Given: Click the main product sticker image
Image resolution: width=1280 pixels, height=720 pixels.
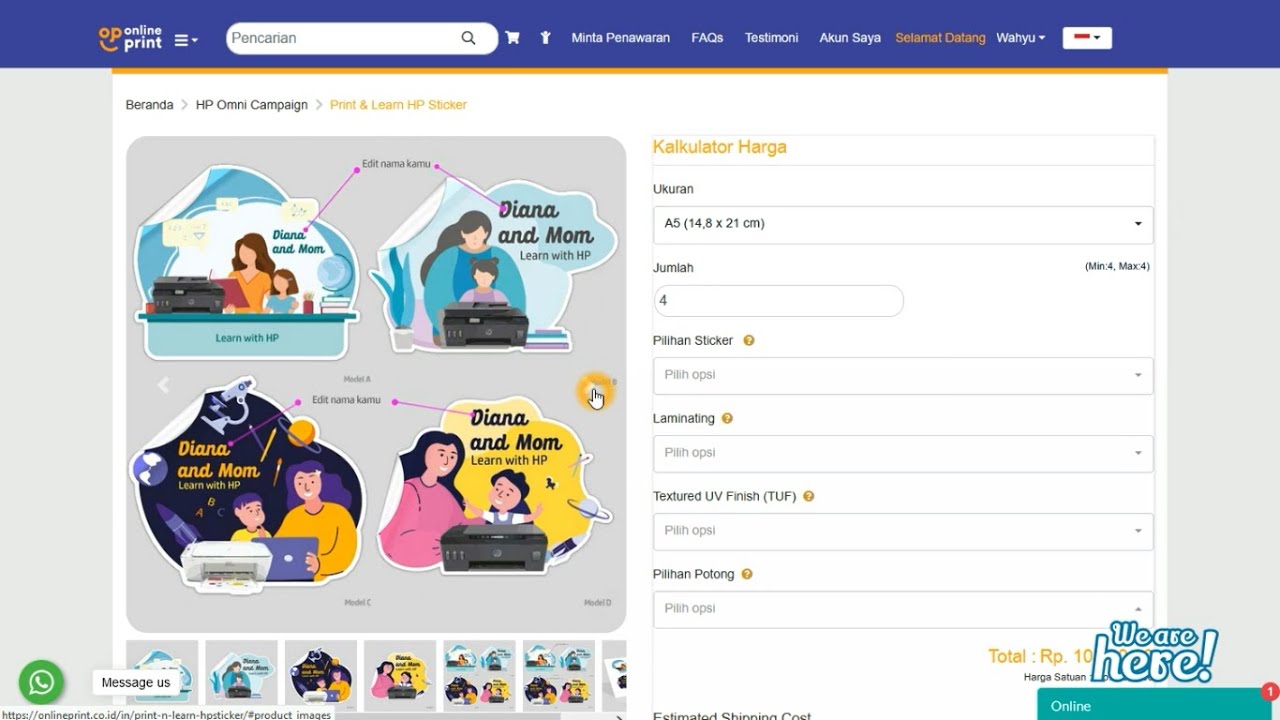Looking at the screenshot, I should [376, 384].
